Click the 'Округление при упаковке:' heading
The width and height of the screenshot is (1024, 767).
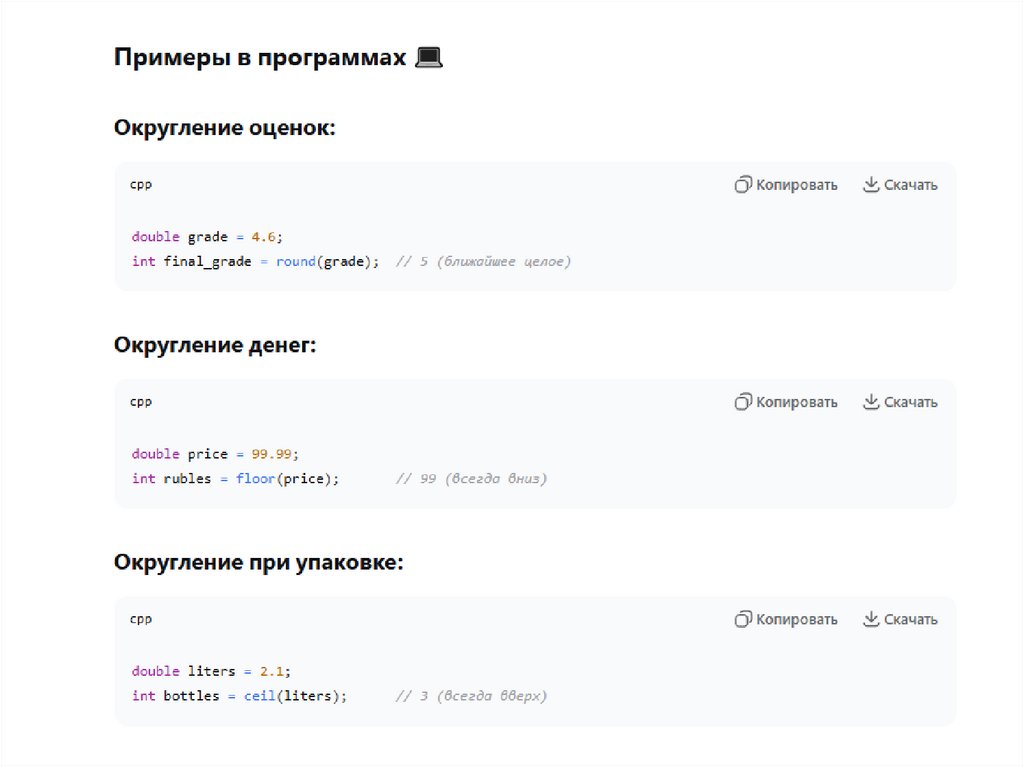click(x=259, y=562)
